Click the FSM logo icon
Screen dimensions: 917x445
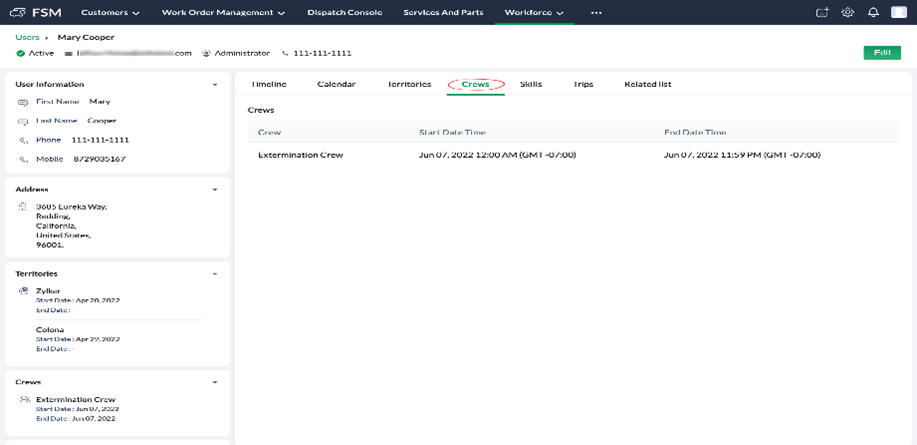point(17,13)
